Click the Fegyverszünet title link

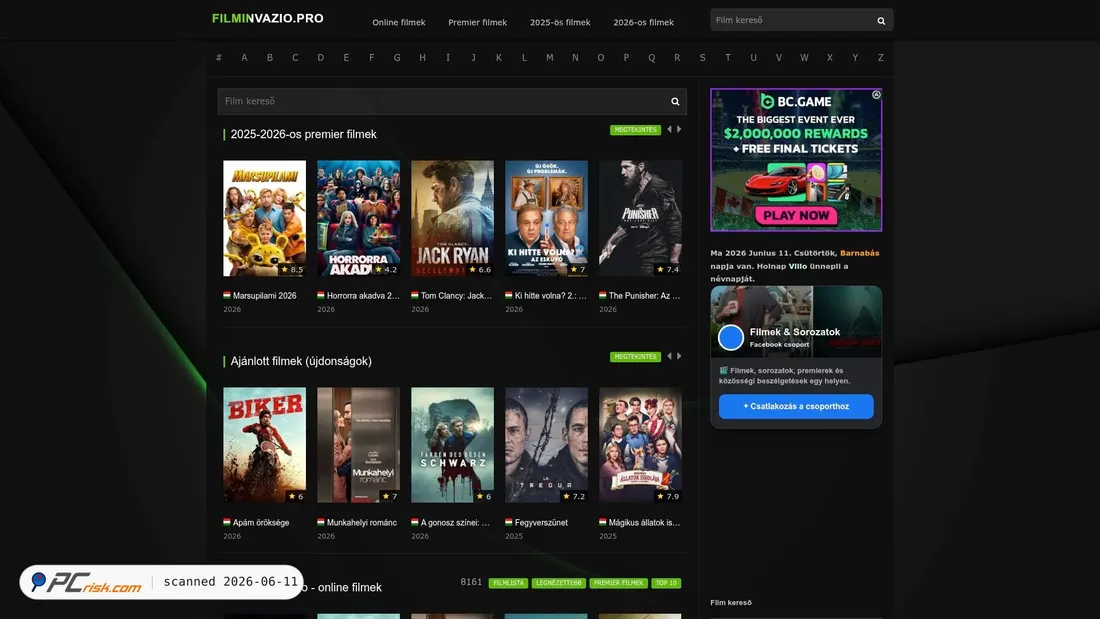pyautogui.click(x=541, y=522)
